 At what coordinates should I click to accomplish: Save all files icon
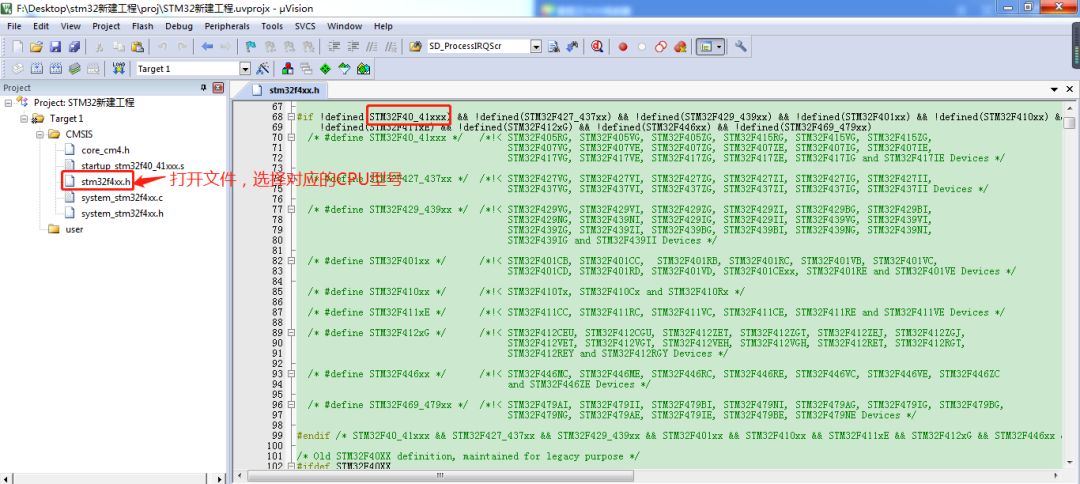74,47
